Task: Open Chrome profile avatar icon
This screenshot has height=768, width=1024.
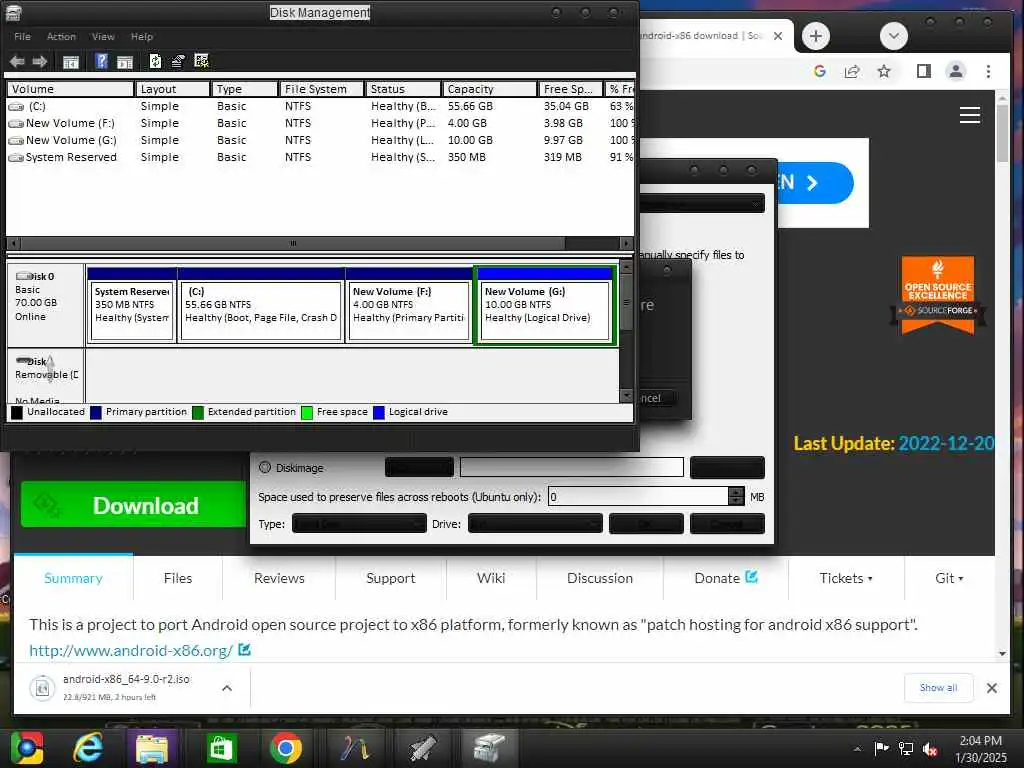Action: [955, 71]
